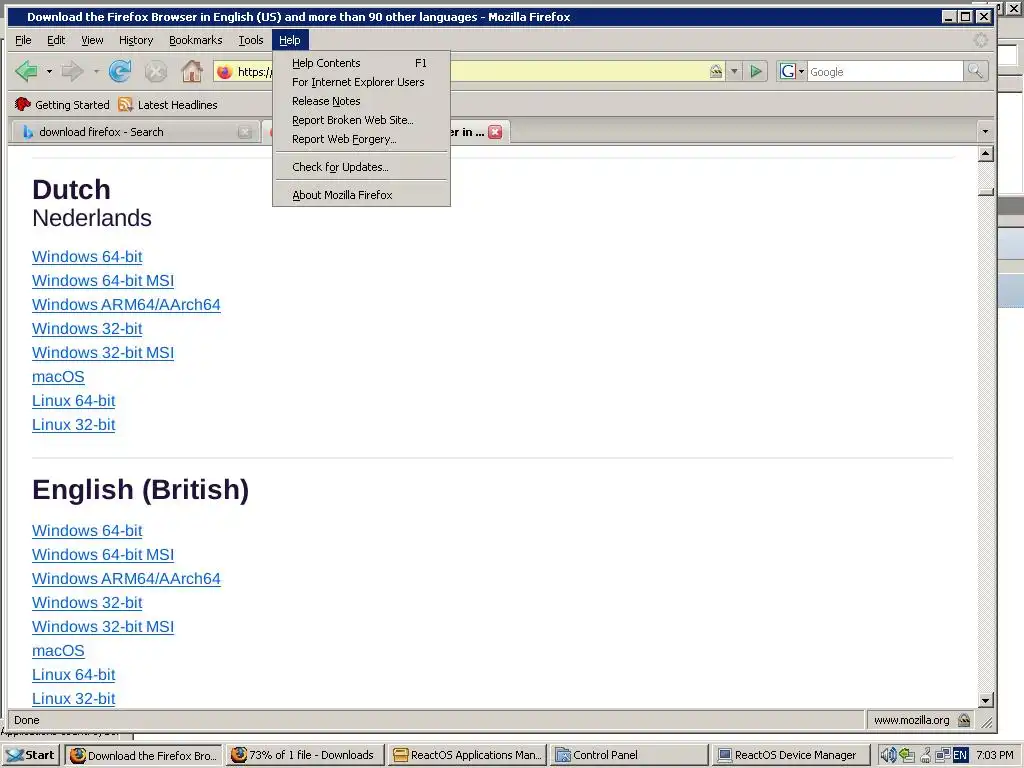Click the Firefox site icon in address bar
The image size is (1024, 768).
225,72
